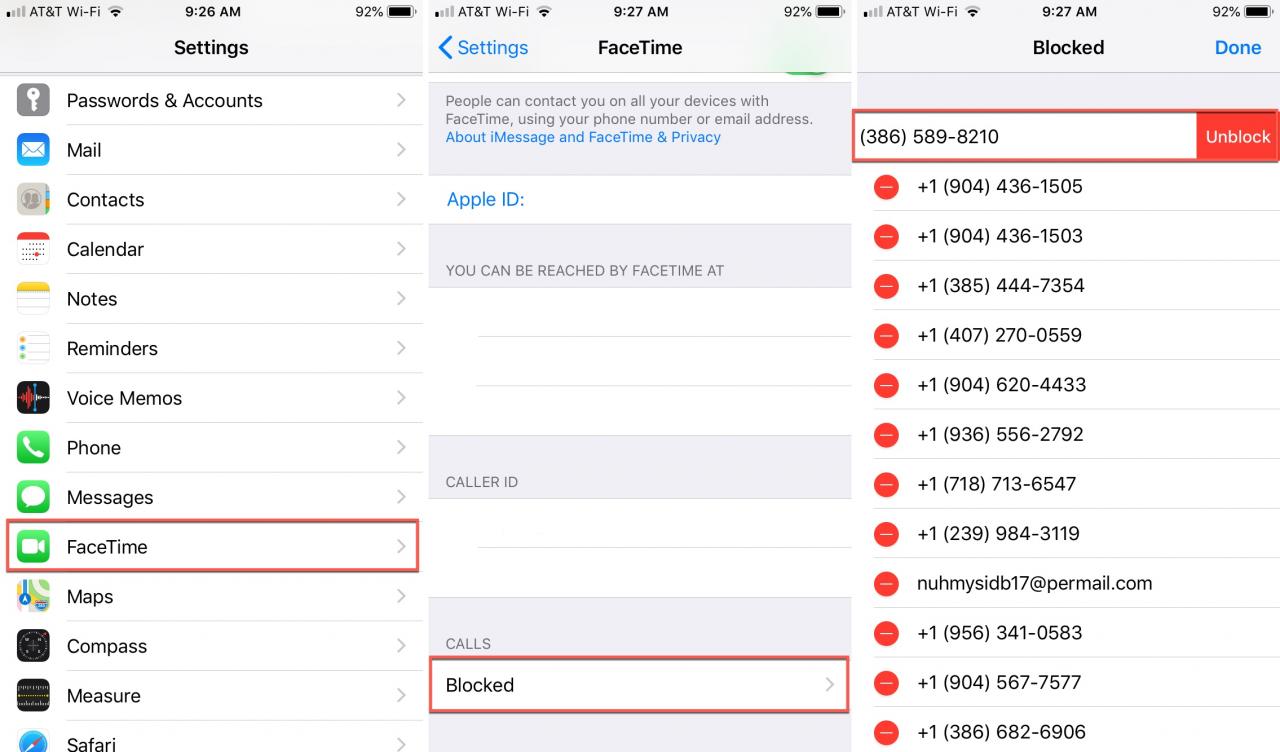1280x752 pixels.
Task: Open Blocked list via its chevron
Action: click(829, 685)
